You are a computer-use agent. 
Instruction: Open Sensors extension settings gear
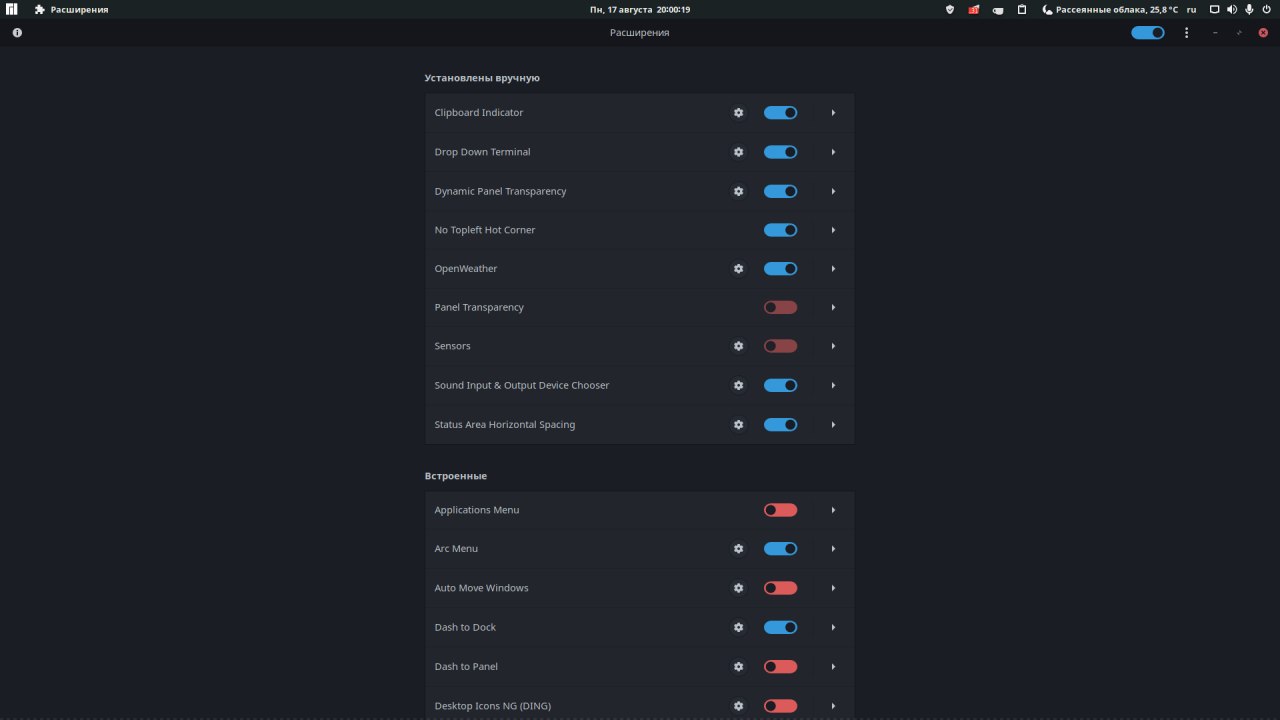[x=738, y=346]
